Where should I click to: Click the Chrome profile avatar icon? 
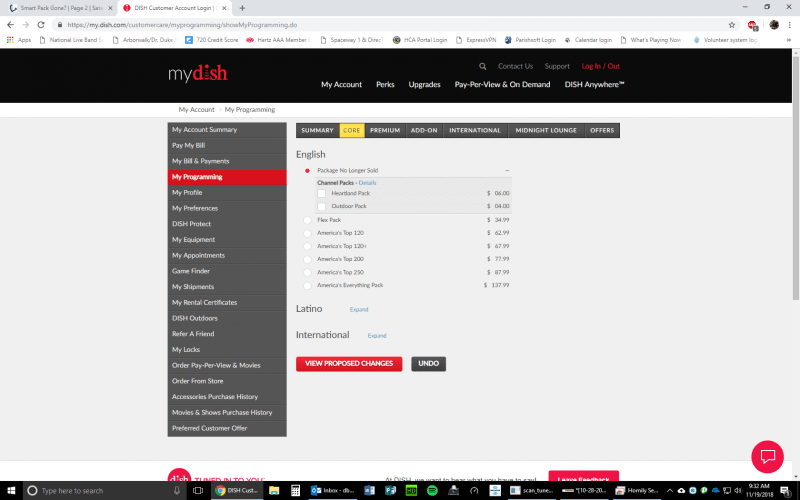point(774,24)
